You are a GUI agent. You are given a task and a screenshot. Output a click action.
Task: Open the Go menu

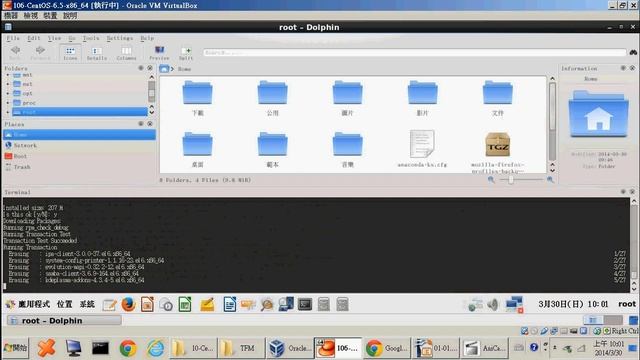[x=72, y=38]
